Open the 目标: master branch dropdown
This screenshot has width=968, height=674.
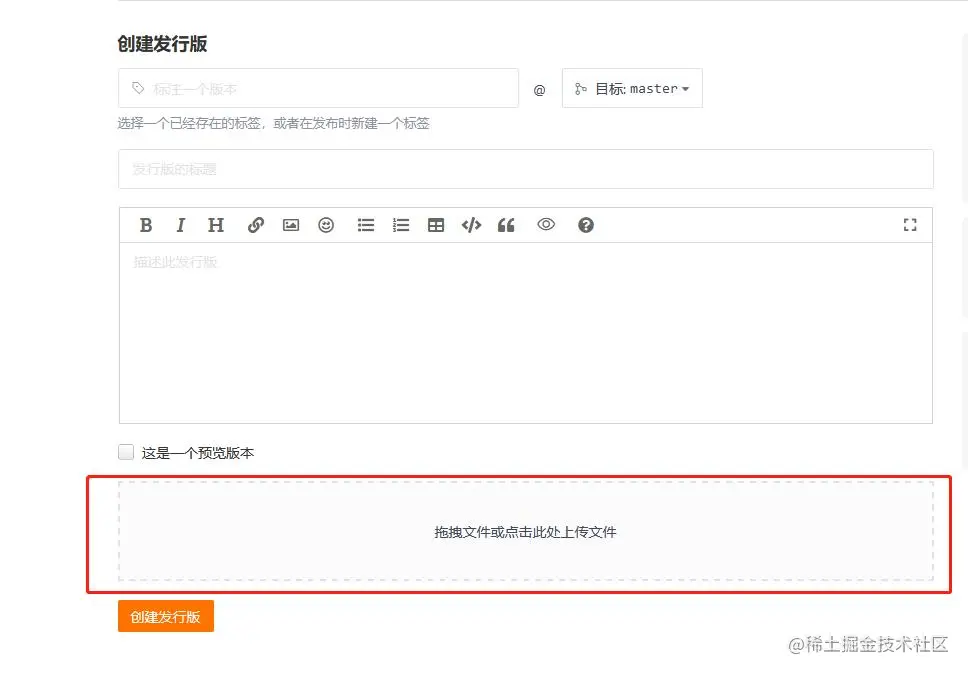632,88
